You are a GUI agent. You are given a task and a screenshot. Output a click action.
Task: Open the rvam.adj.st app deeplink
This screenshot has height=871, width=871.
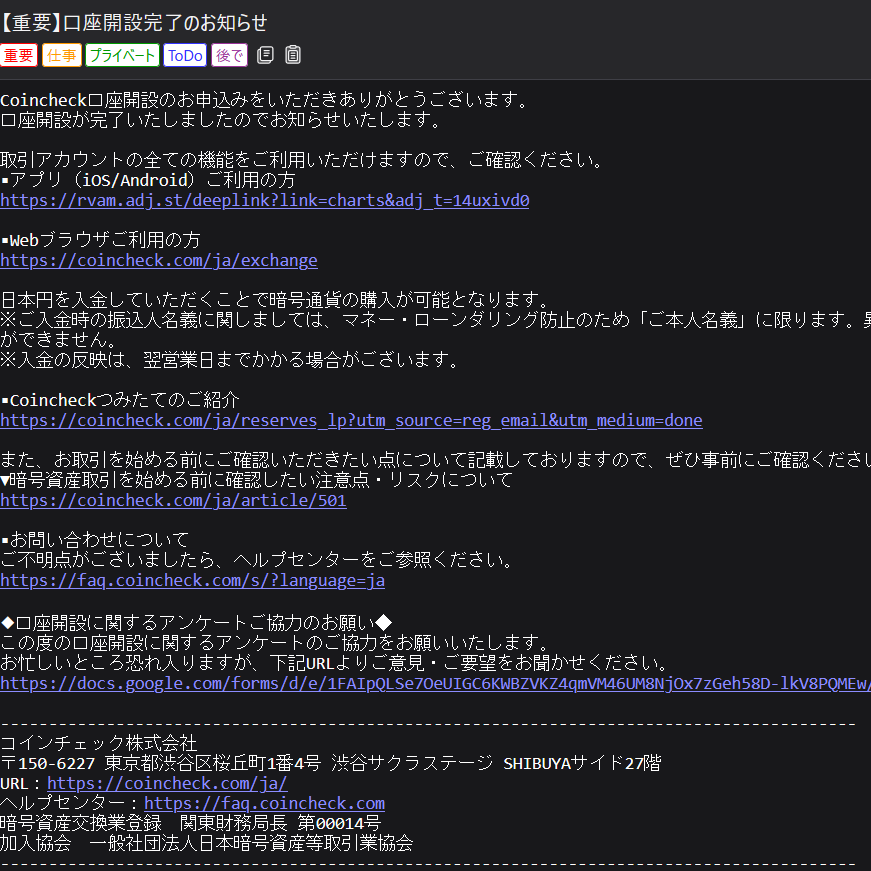[264, 200]
